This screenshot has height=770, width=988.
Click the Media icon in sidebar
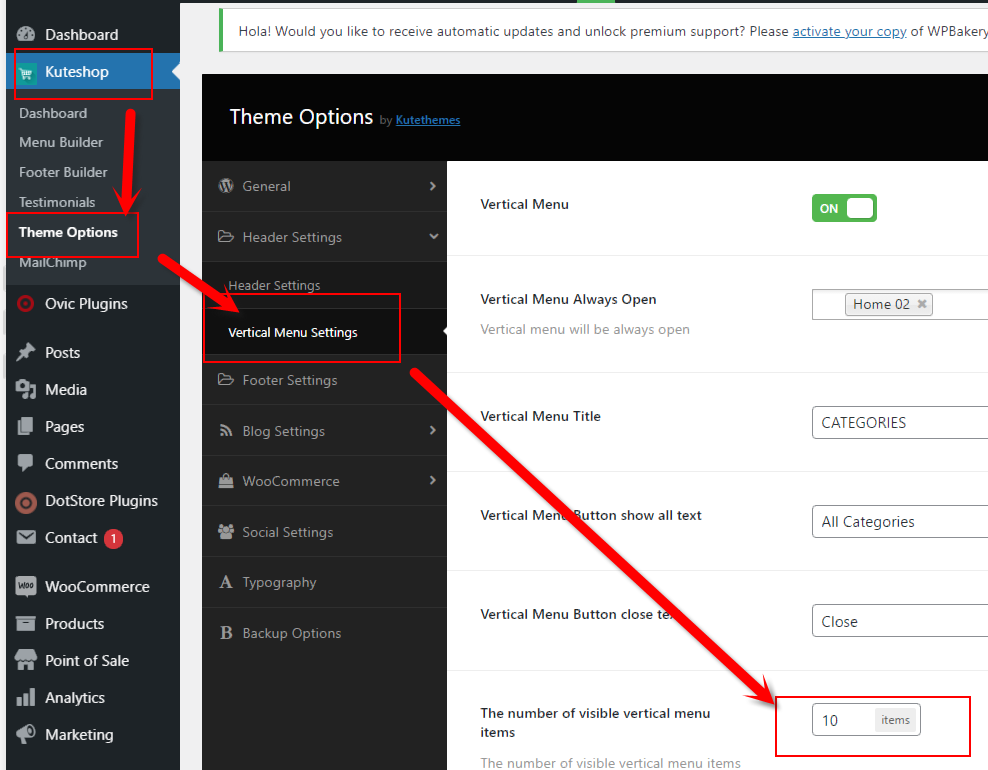(x=26, y=389)
